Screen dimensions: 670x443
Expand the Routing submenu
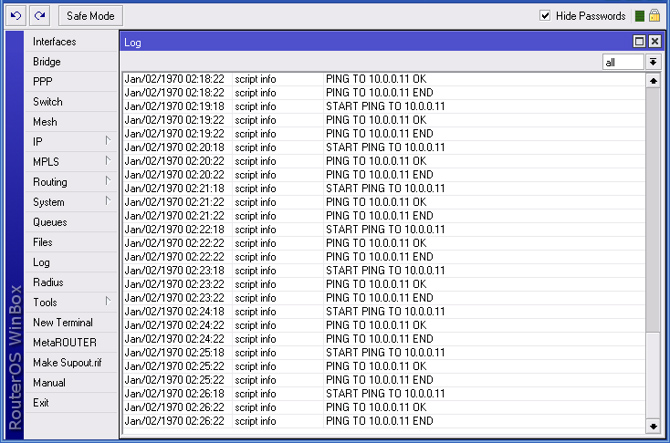tap(70, 182)
